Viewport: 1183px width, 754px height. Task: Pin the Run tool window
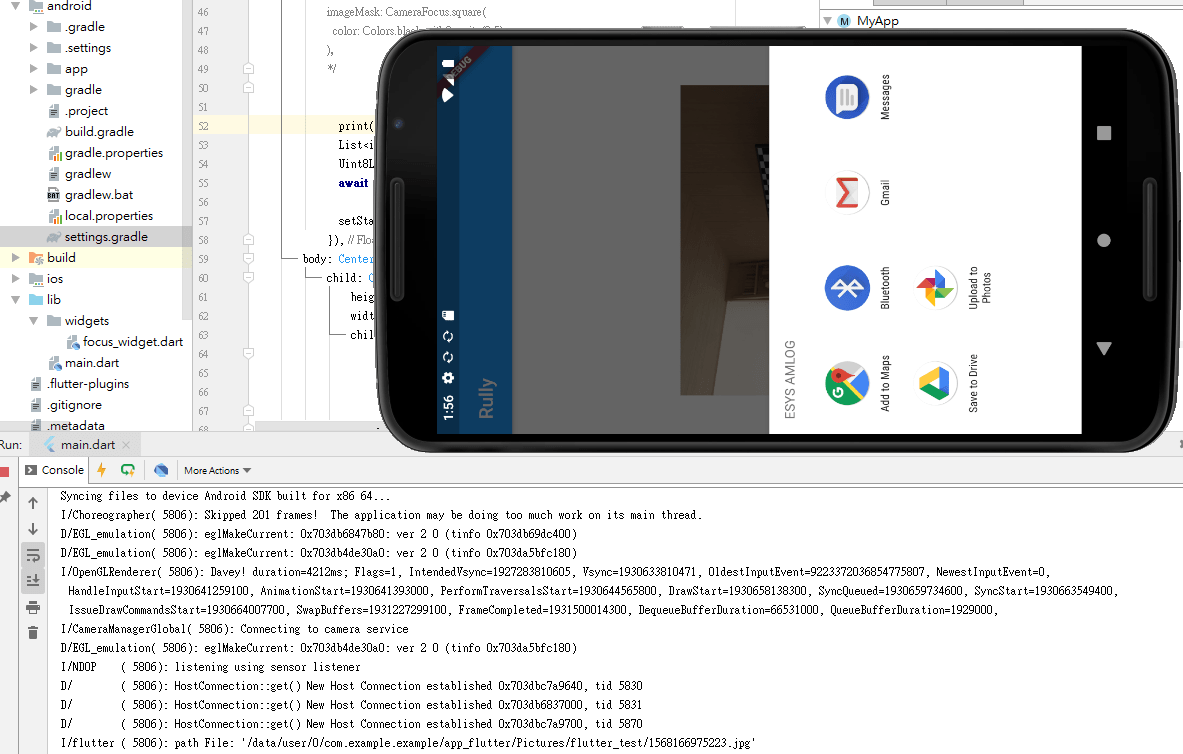[6, 495]
